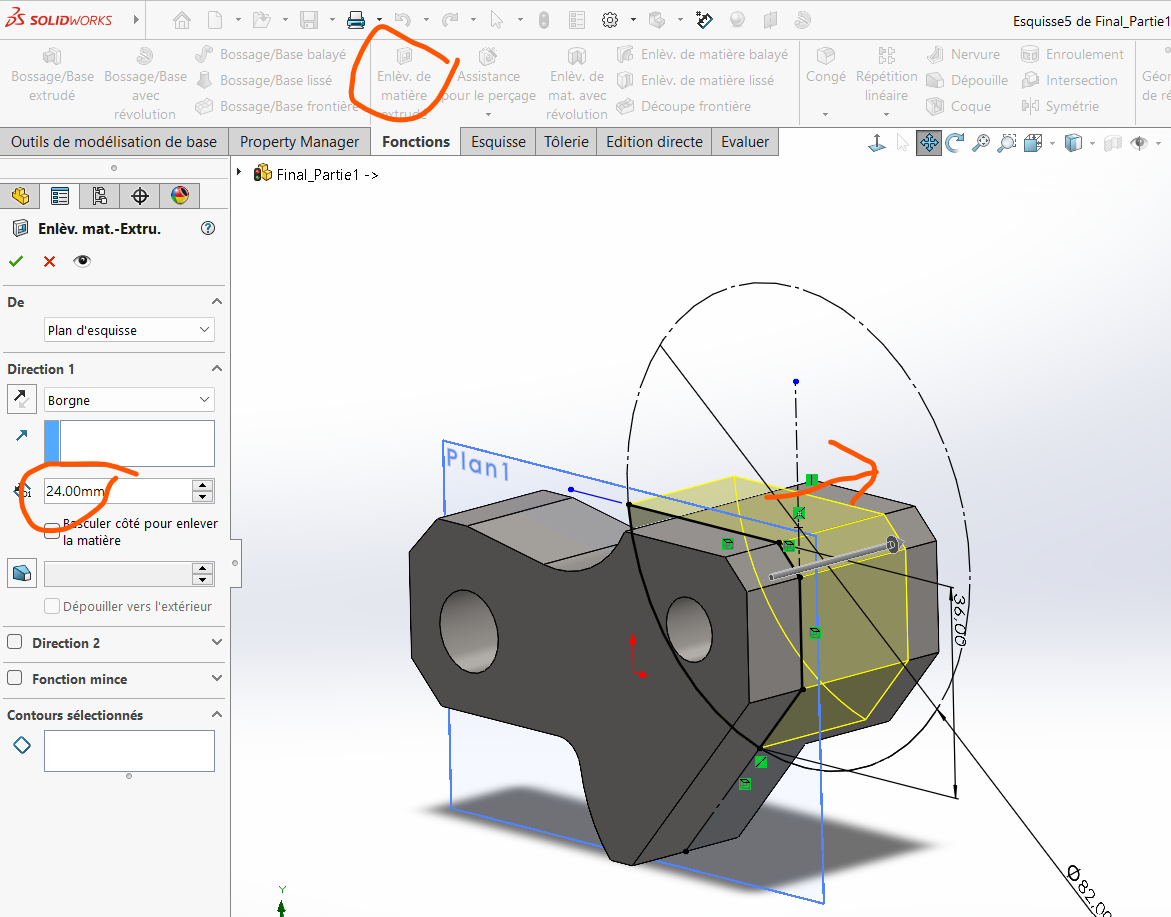Image resolution: width=1171 pixels, height=917 pixels.
Task: Click the zoom to fit magnifier icon
Action: point(981,143)
